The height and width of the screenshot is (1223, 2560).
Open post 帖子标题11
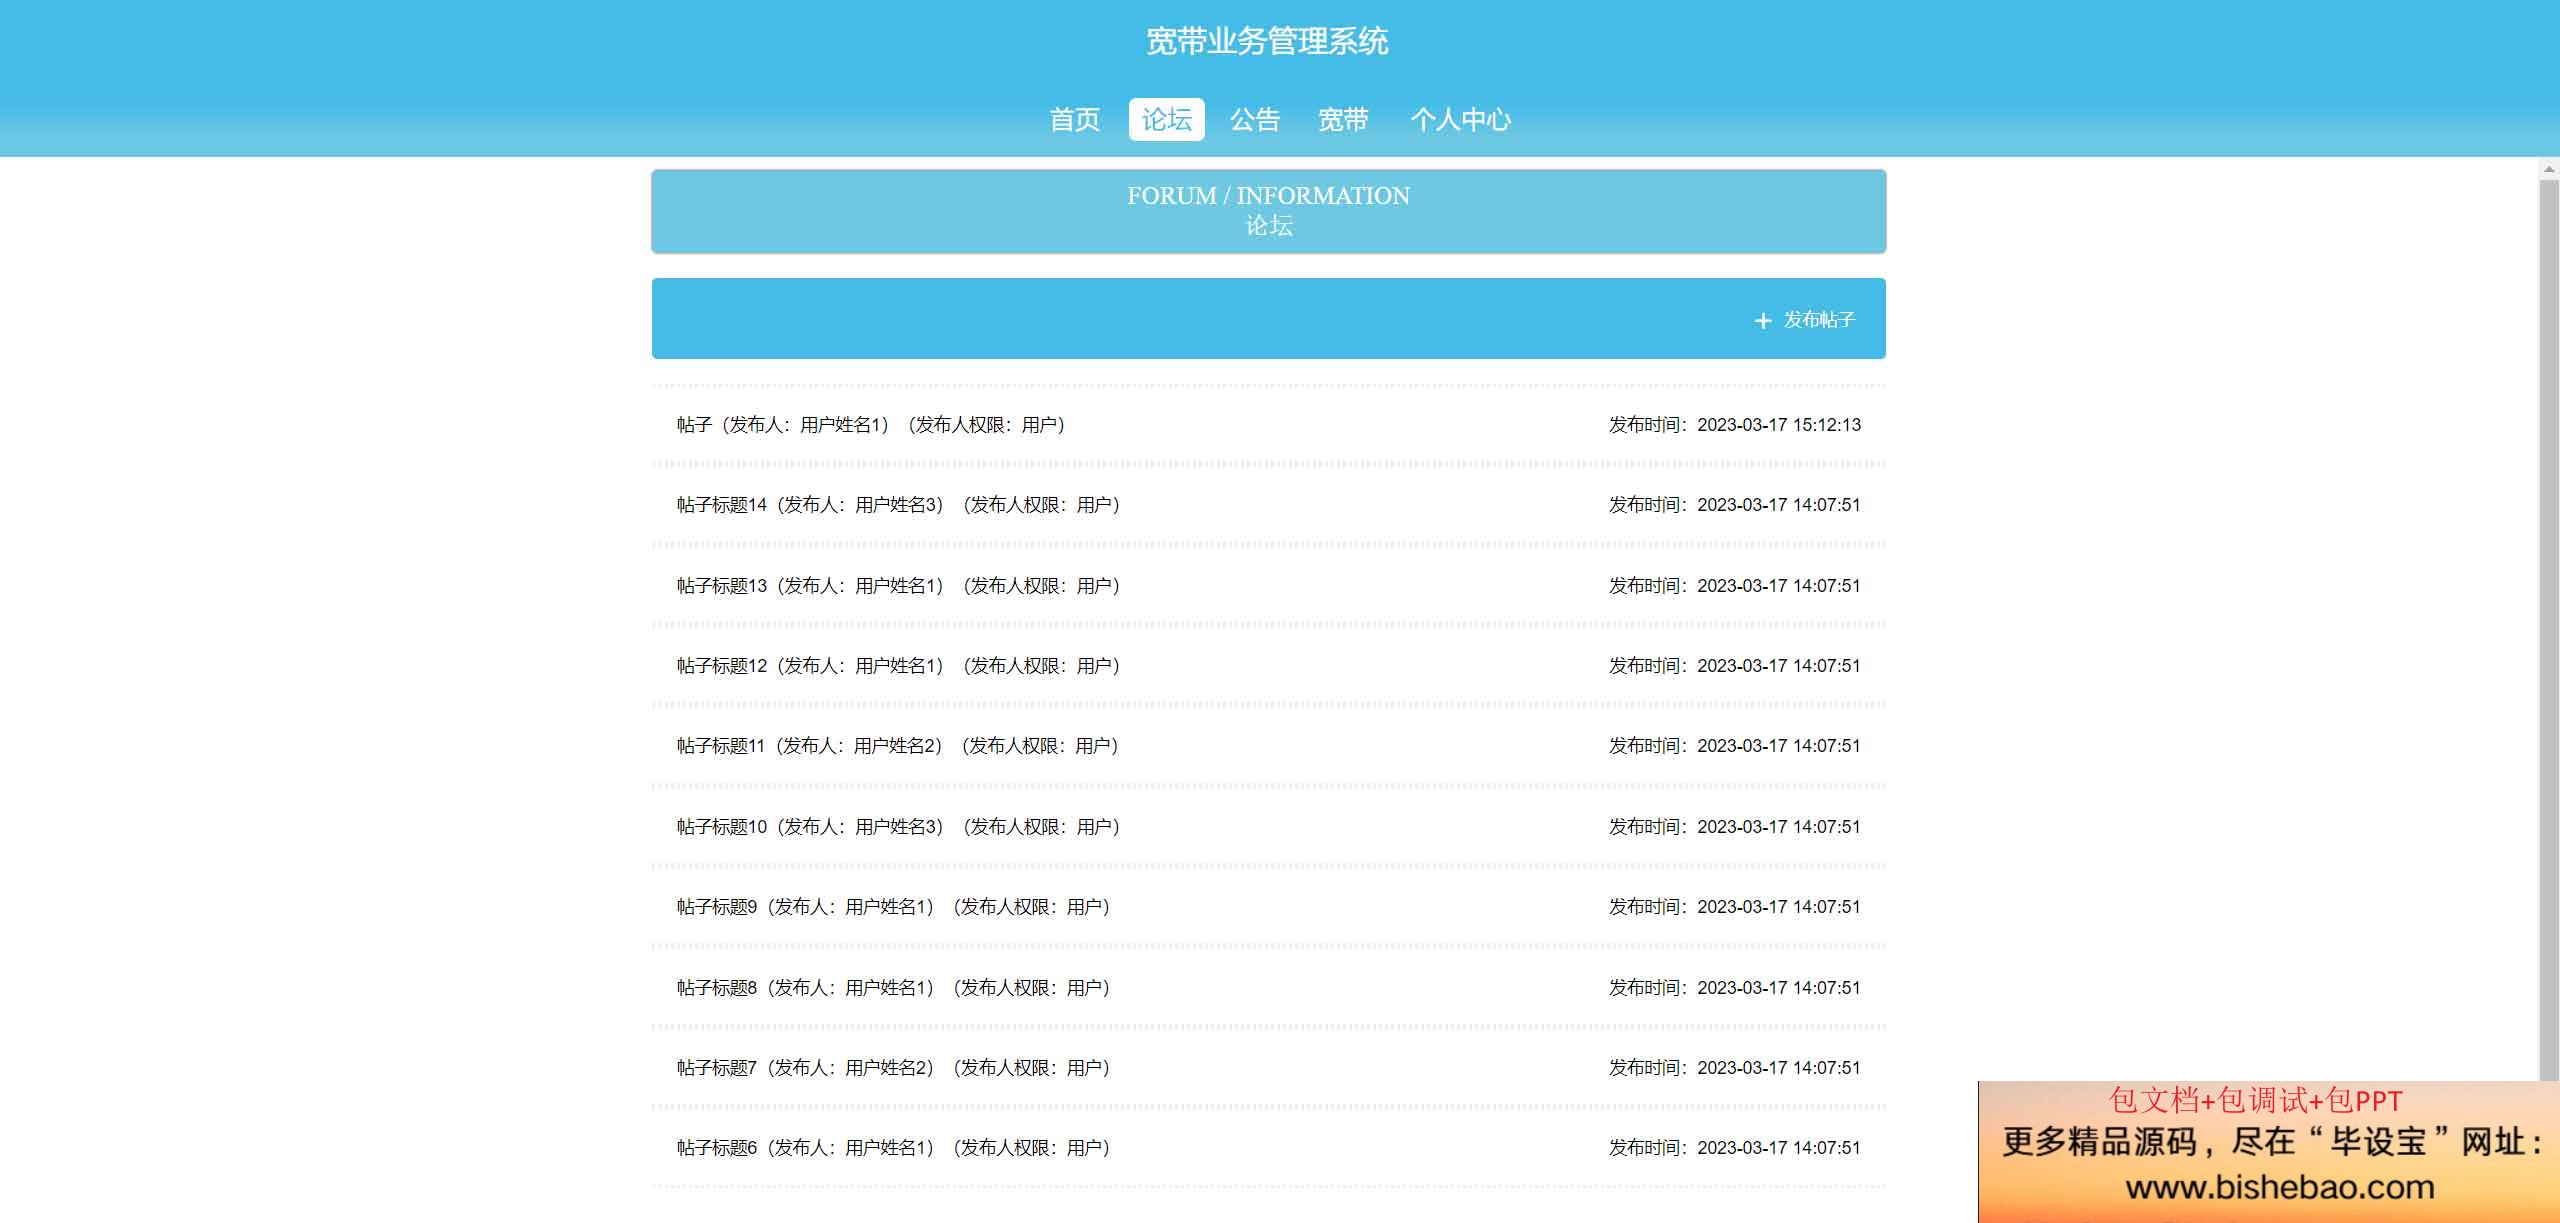pyautogui.click(x=897, y=746)
